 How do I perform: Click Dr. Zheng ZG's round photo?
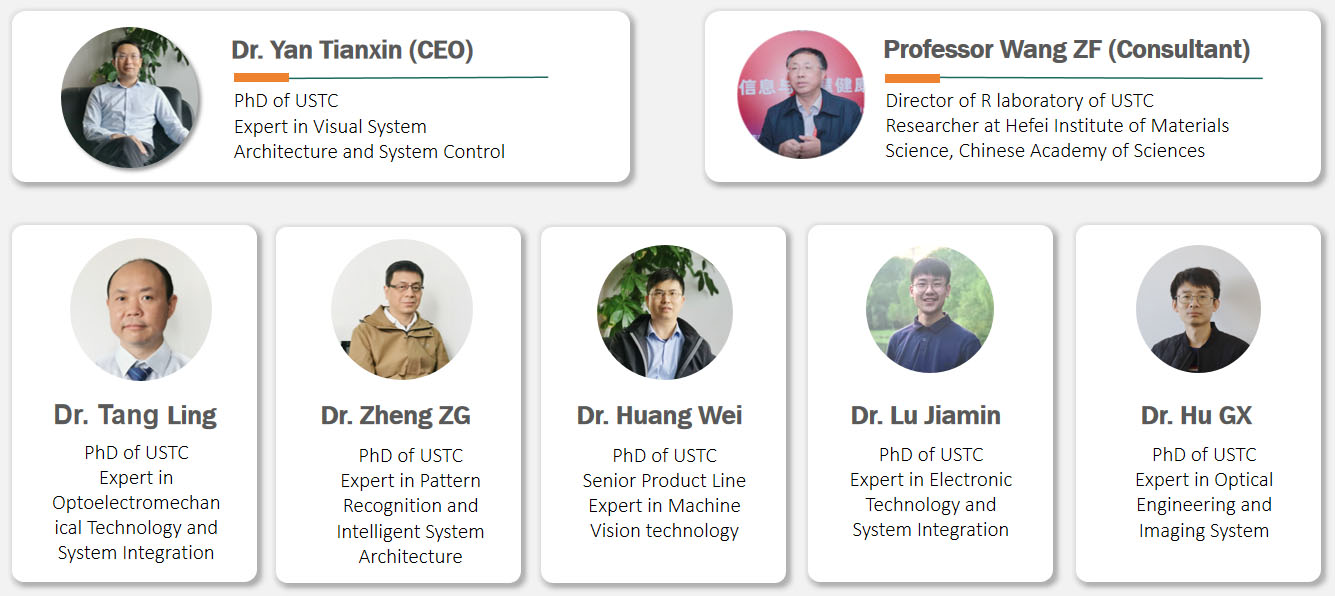click(399, 309)
